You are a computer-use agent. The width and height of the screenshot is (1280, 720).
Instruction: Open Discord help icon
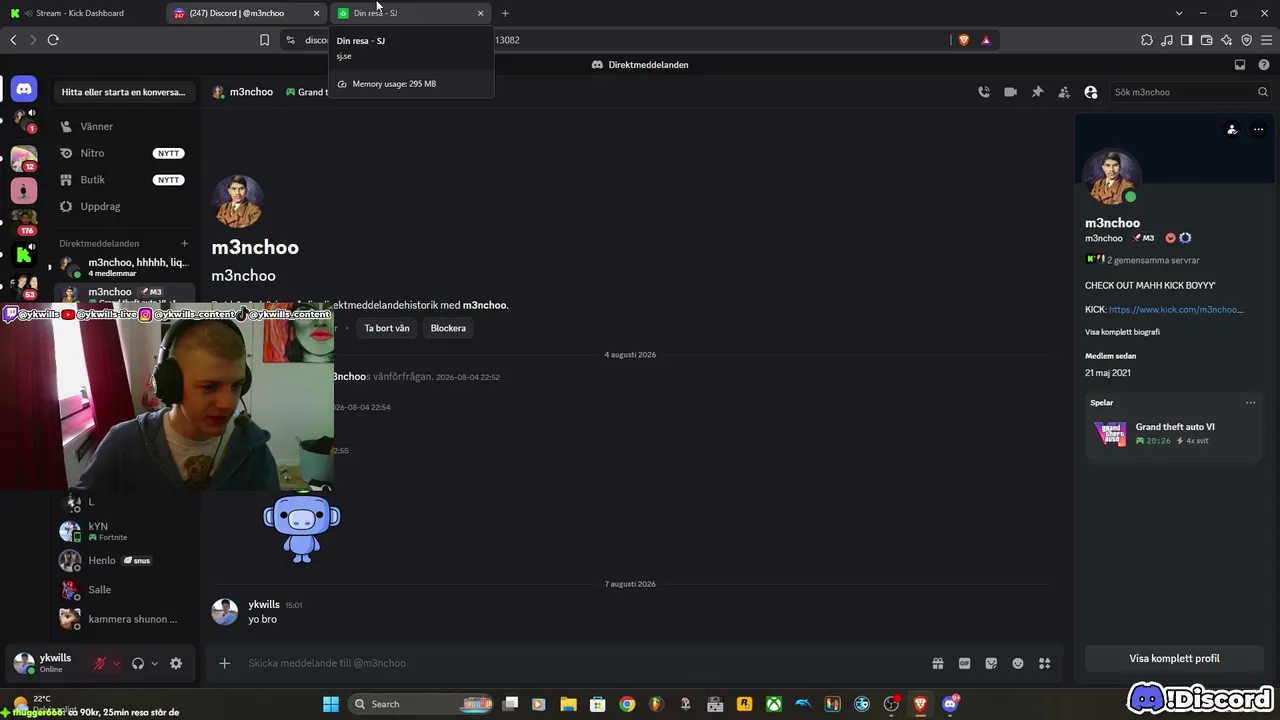(x=1264, y=65)
